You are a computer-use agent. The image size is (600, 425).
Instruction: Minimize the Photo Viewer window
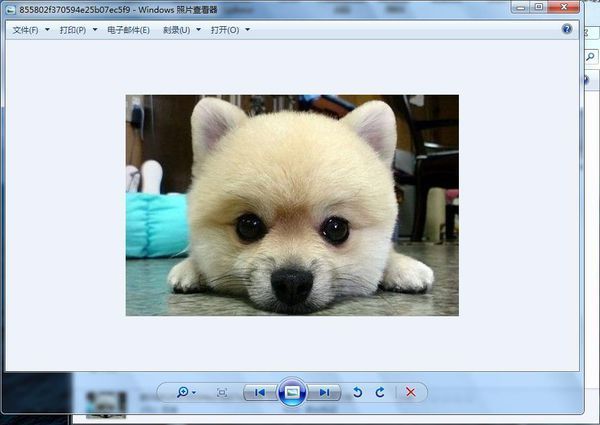coord(521,7)
